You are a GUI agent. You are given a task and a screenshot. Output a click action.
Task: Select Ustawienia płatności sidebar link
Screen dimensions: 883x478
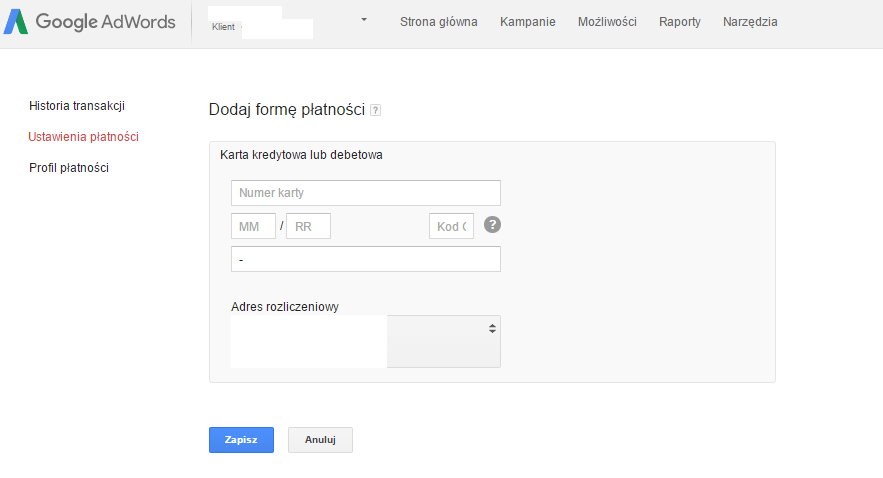point(83,137)
